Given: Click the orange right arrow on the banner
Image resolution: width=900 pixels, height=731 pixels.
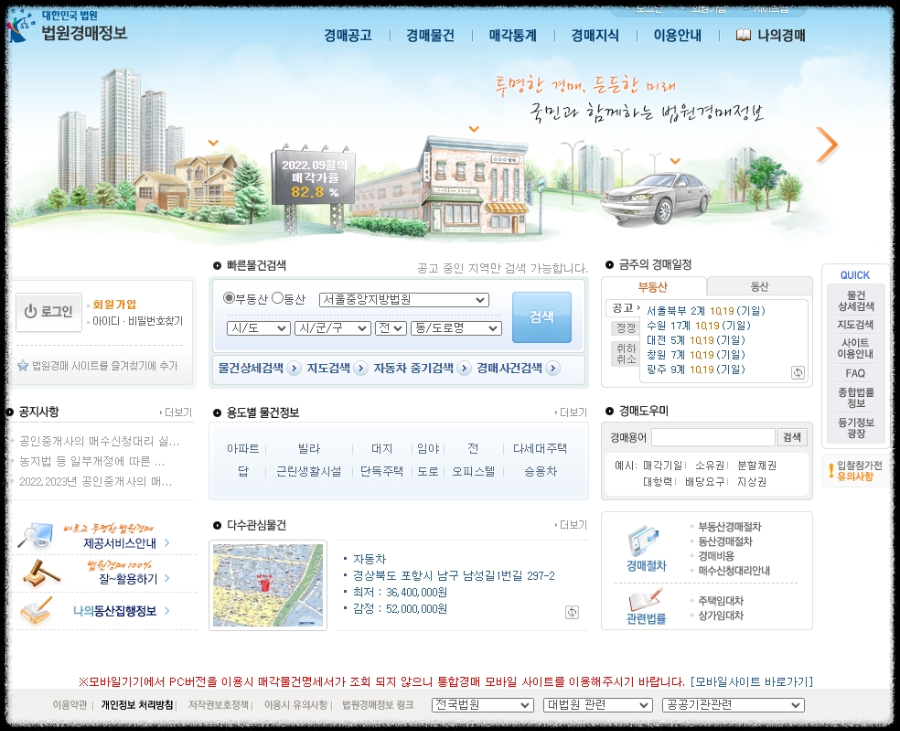Looking at the screenshot, I should point(826,146).
